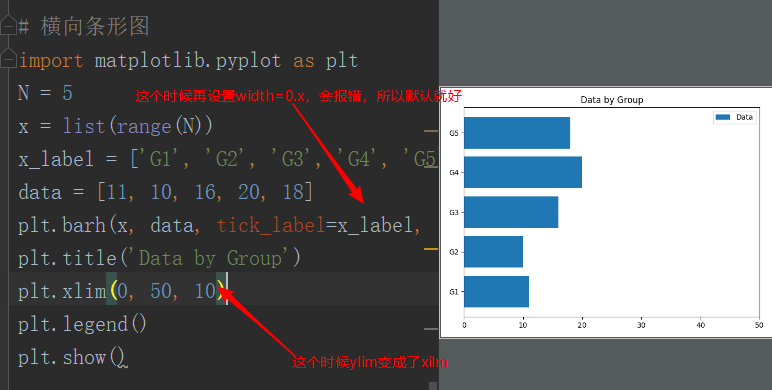Click the plt.title('Data by Group') line
The width and height of the screenshot is (772, 390).
(160, 258)
